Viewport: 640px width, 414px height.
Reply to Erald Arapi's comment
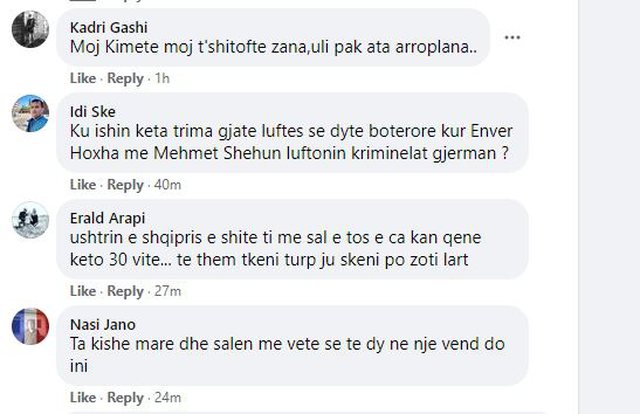(125, 291)
